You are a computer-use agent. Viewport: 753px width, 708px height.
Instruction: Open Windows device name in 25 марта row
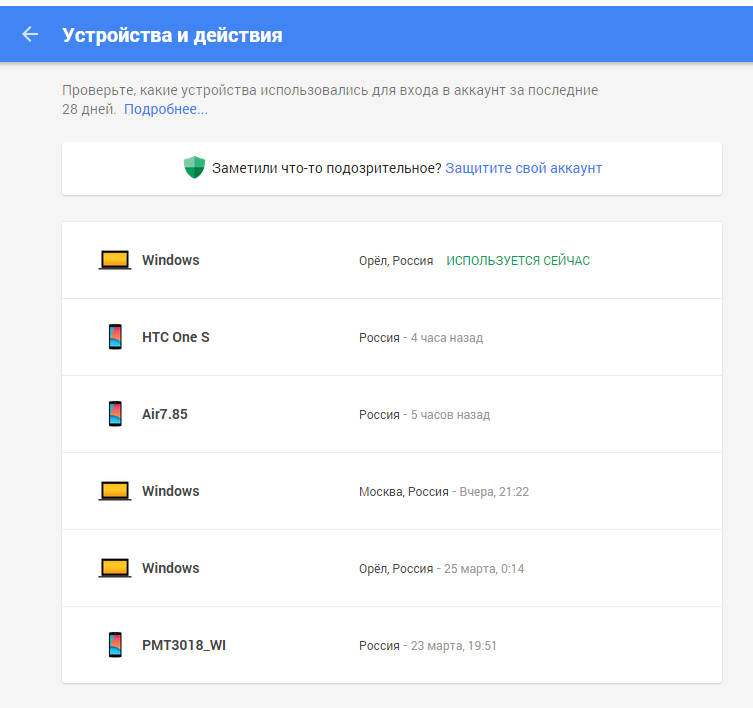coord(170,568)
